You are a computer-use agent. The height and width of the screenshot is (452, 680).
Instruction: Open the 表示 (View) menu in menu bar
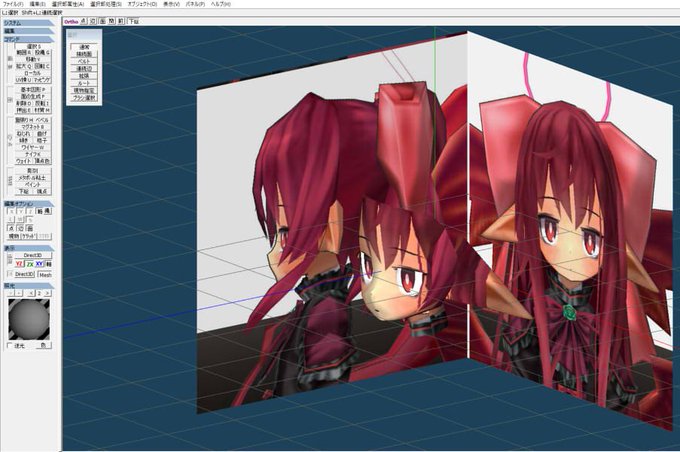click(171, 4)
